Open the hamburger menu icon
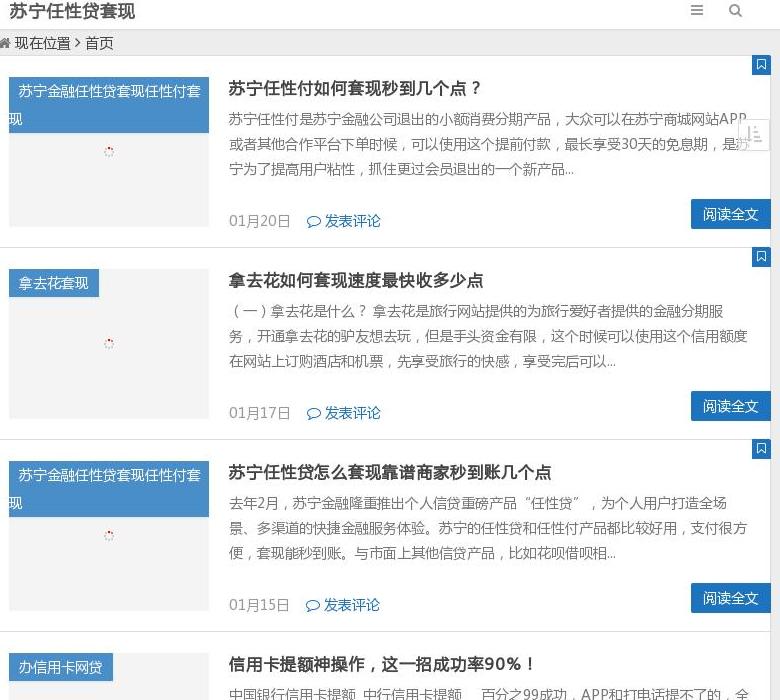Image resolution: width=780 pixels, height=700 pixels. (696, 10)
